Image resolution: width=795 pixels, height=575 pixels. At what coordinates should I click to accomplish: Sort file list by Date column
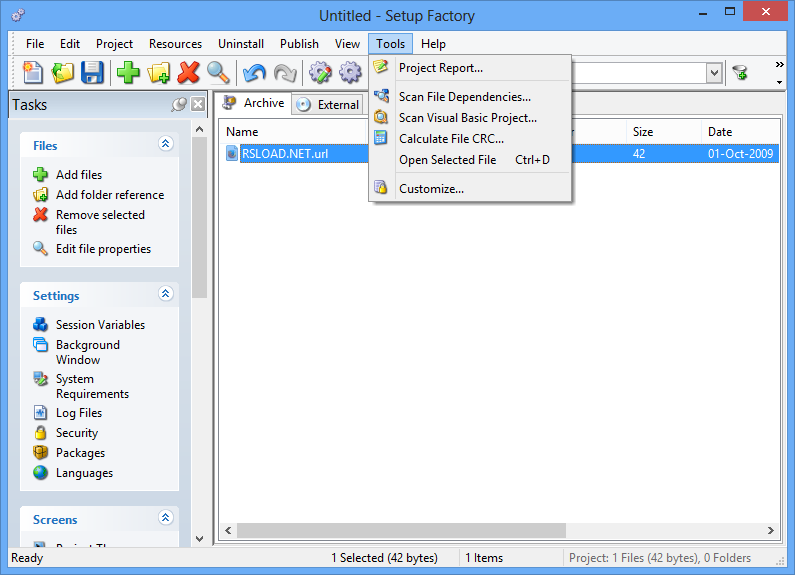tap(740, 132)
